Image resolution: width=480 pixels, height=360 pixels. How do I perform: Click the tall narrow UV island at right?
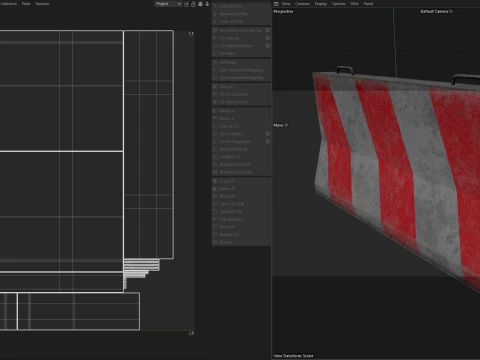(149, 144)
